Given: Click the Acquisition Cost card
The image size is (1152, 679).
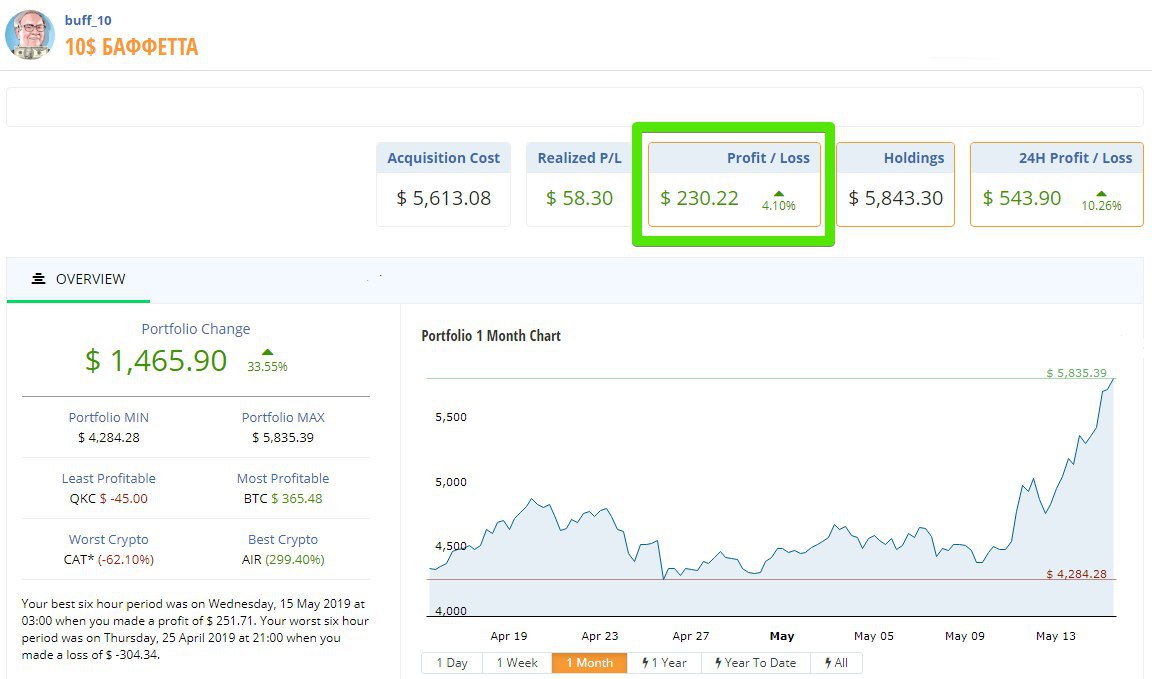Looking at the screenshot, I should click(443, 184).
